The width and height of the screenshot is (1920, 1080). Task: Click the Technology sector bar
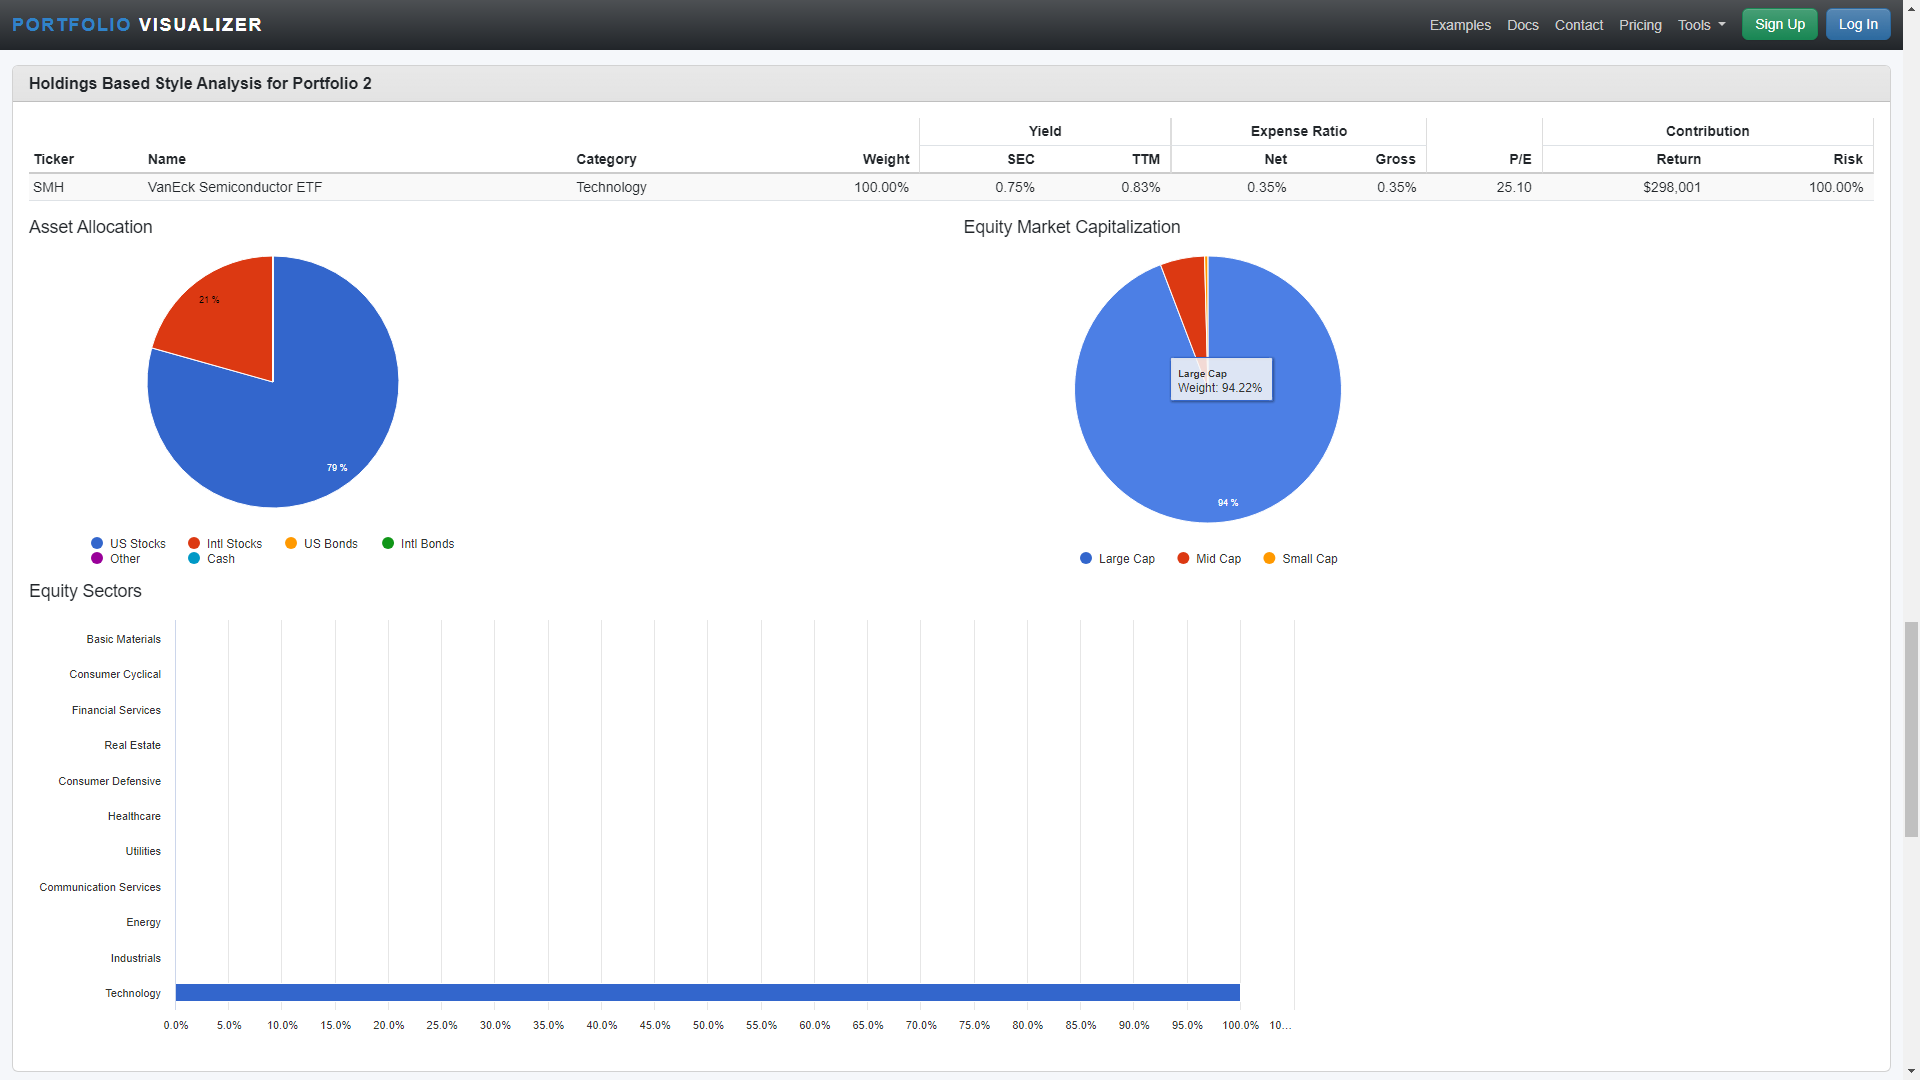(x=707, y=993)
